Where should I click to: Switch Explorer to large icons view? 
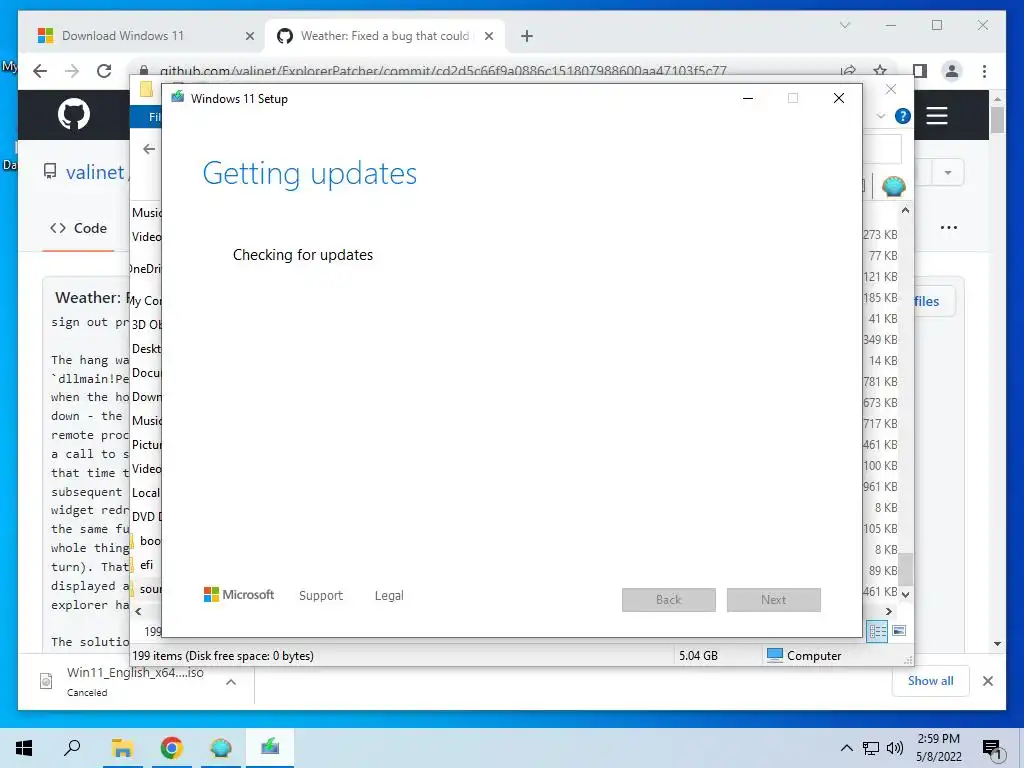tap(899, 631)
